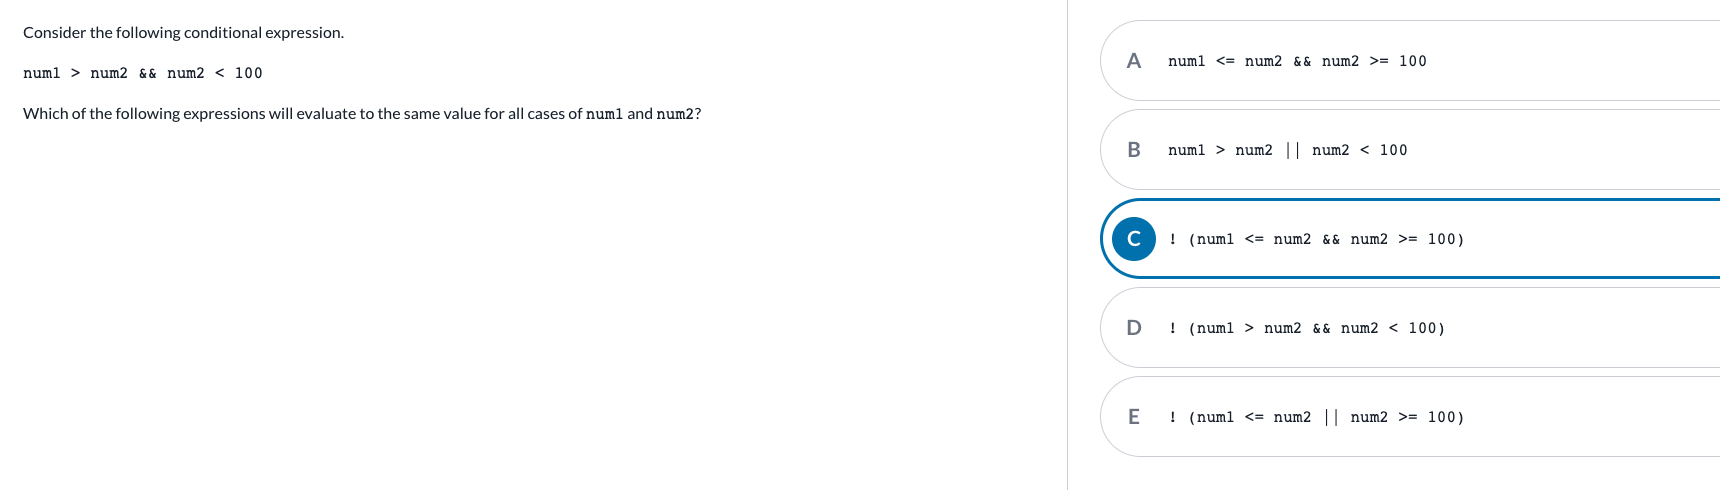Click expression num1 <= num2 && num2 >= 100 without negation
Image resolution: width=1720 pixels, height=490 pixels.
click(x=1297, y=61)
